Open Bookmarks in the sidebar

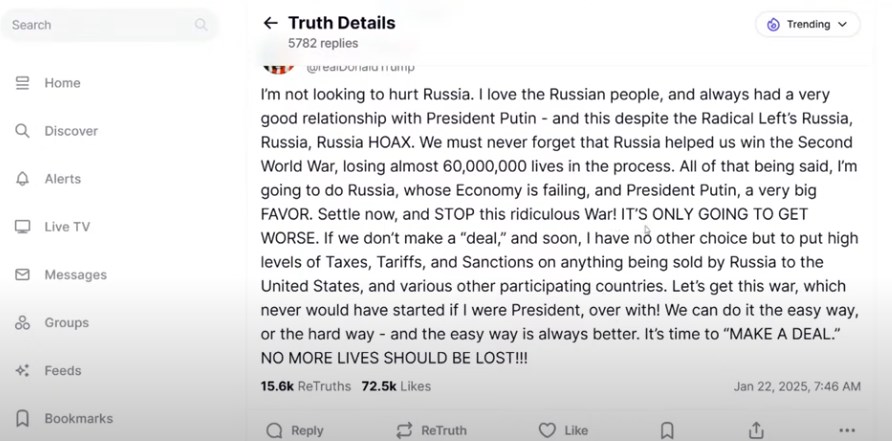(x=78, y=418)
